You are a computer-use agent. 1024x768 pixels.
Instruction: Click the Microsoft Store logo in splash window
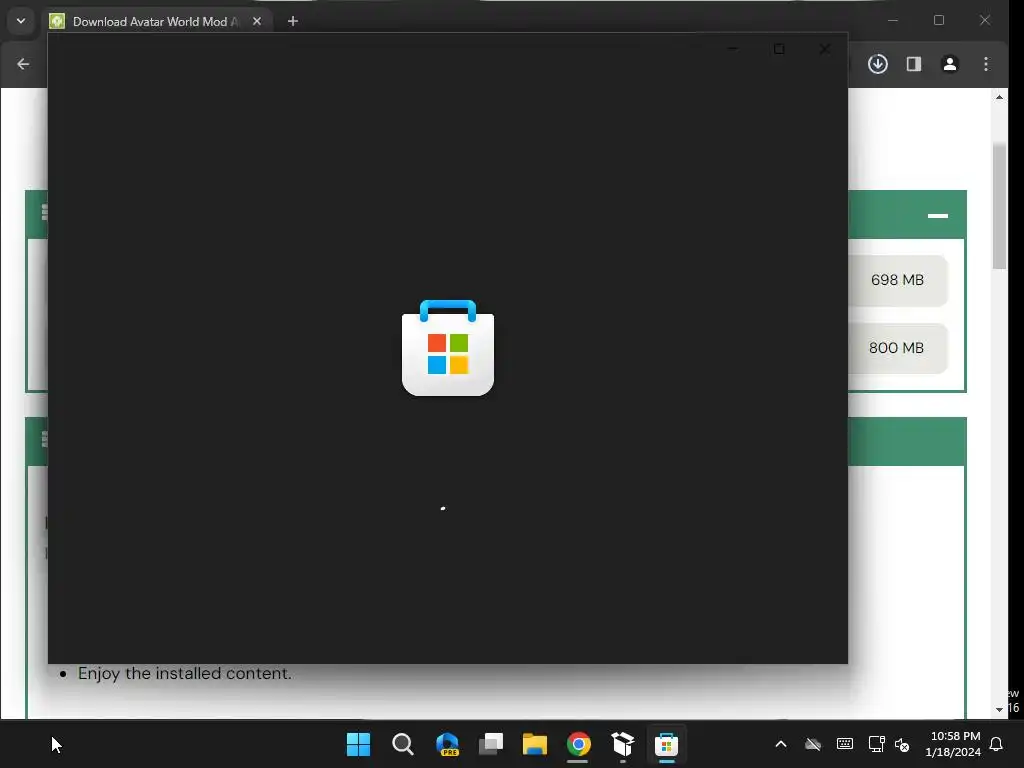(x=448, y=347)
